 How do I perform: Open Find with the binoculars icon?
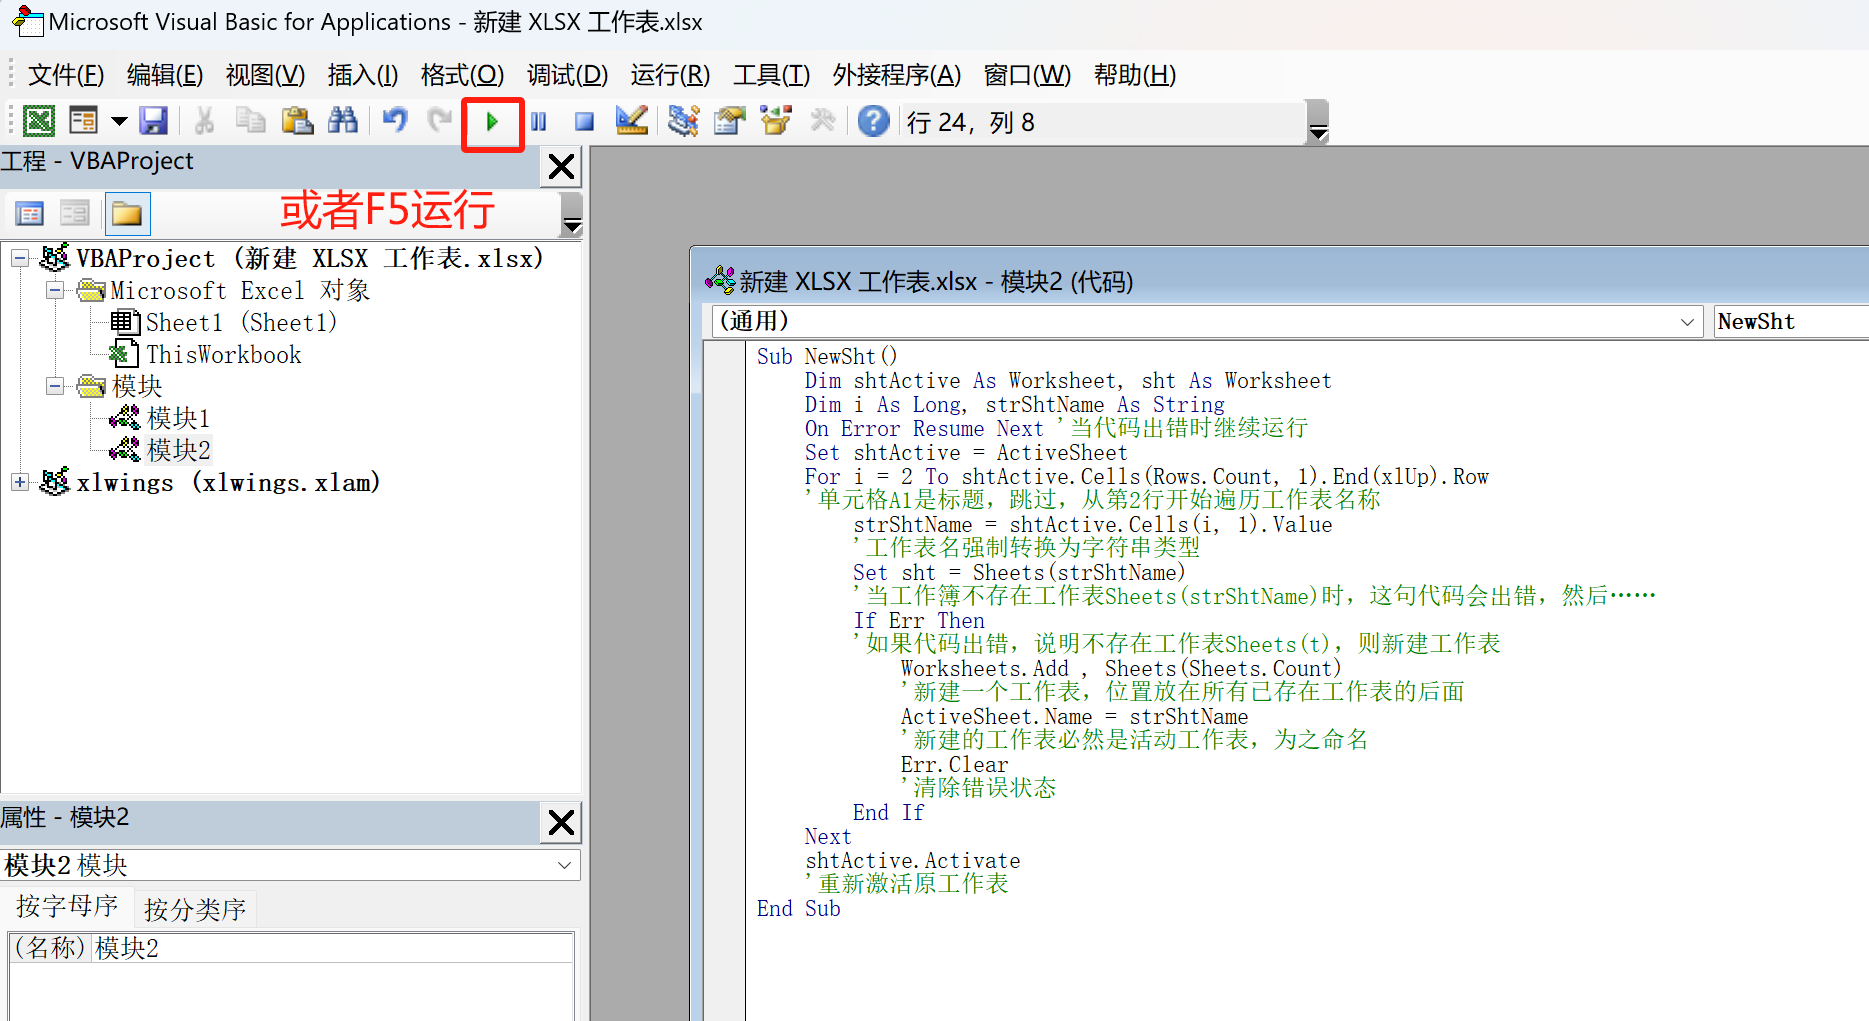click(343, 122)
